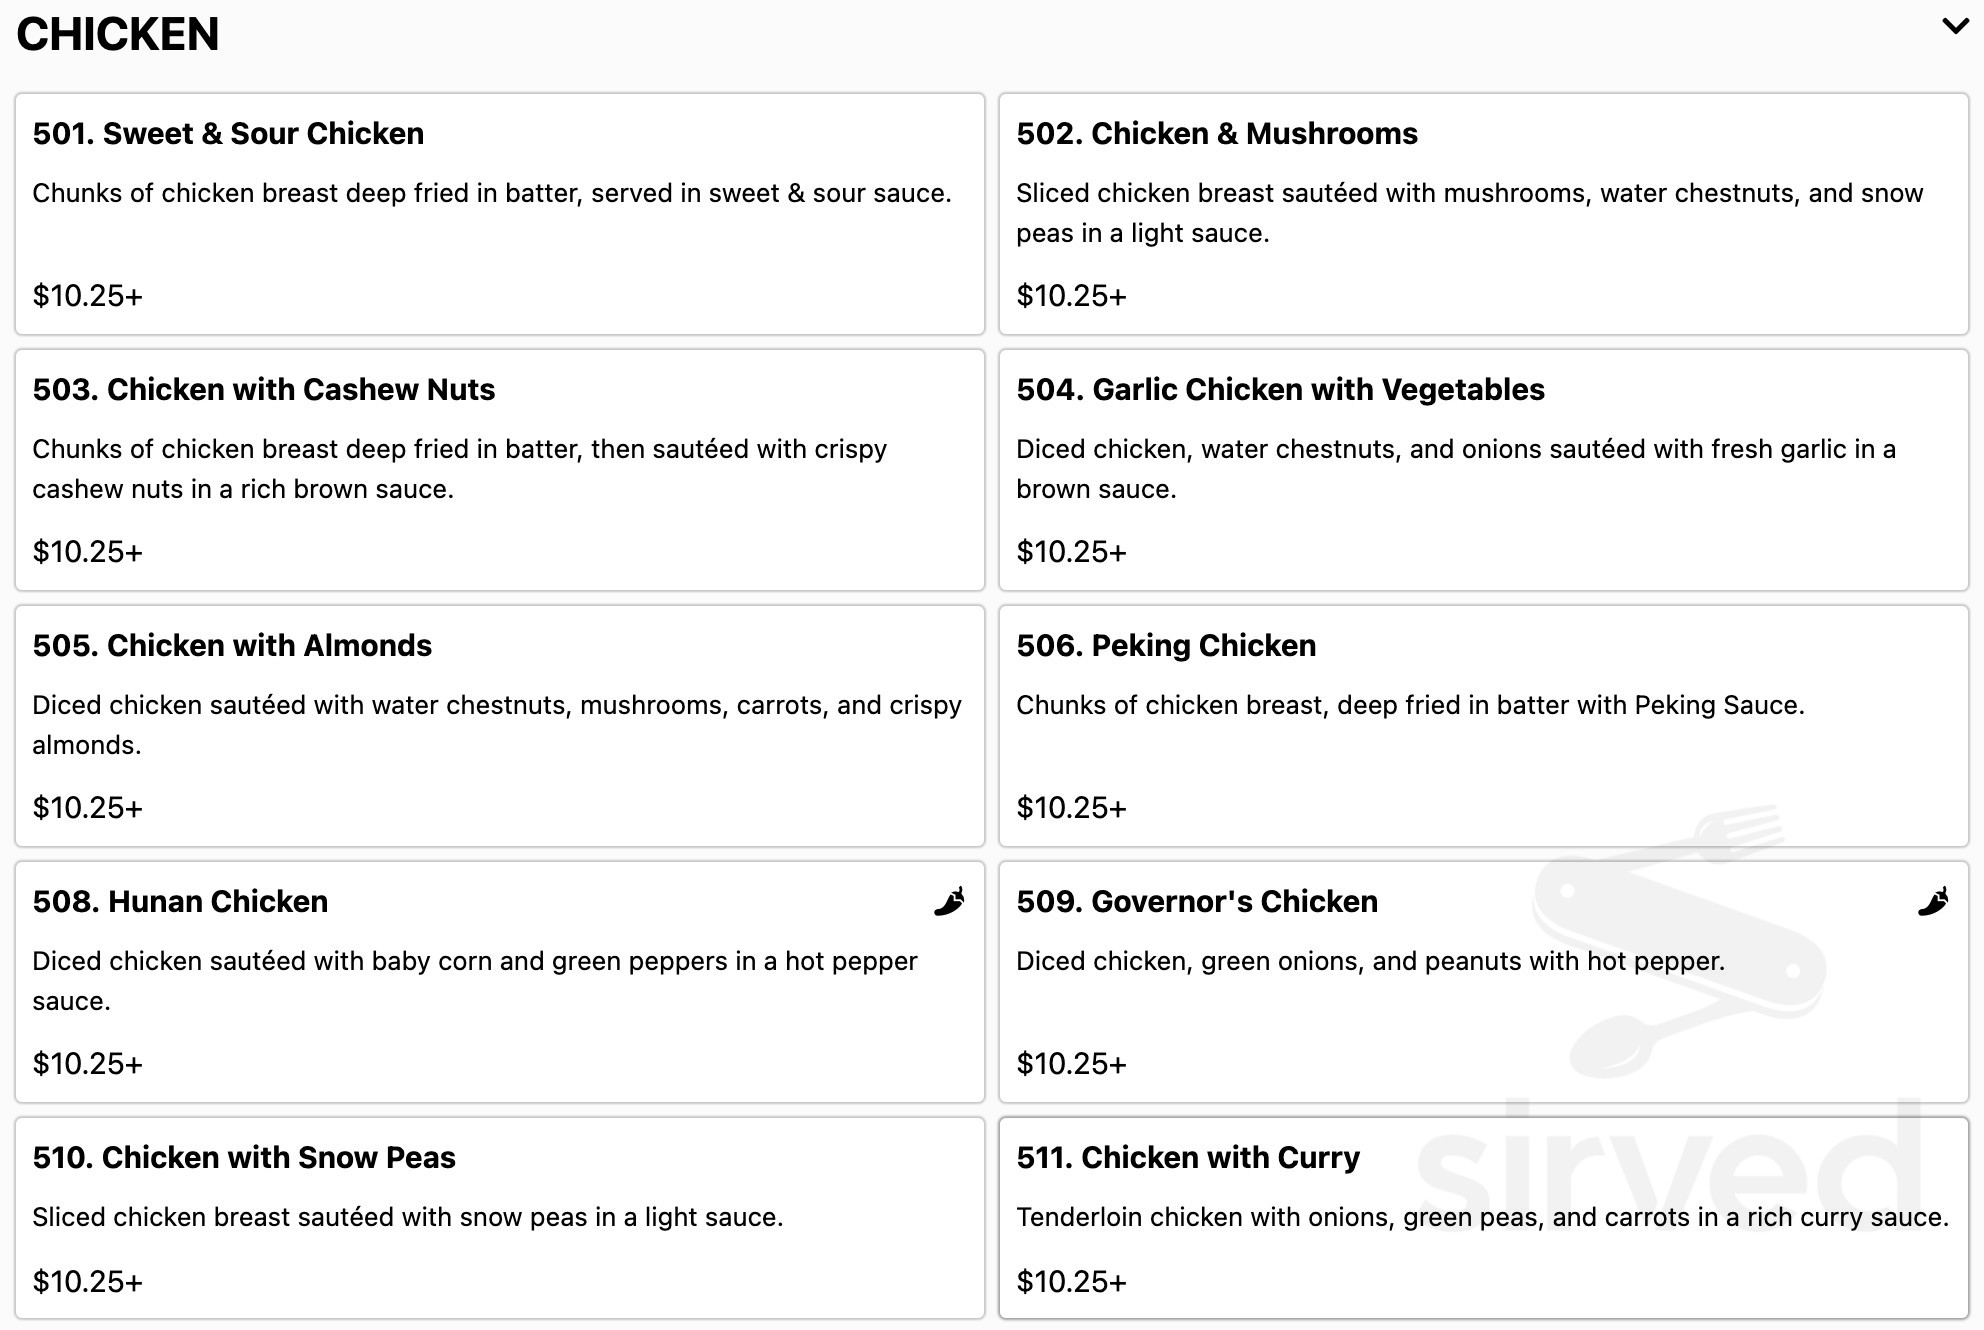1984x1330 pixels.
Task: Collapse the CHICKEN section with the chevron
Action: tap(1955, 28)
